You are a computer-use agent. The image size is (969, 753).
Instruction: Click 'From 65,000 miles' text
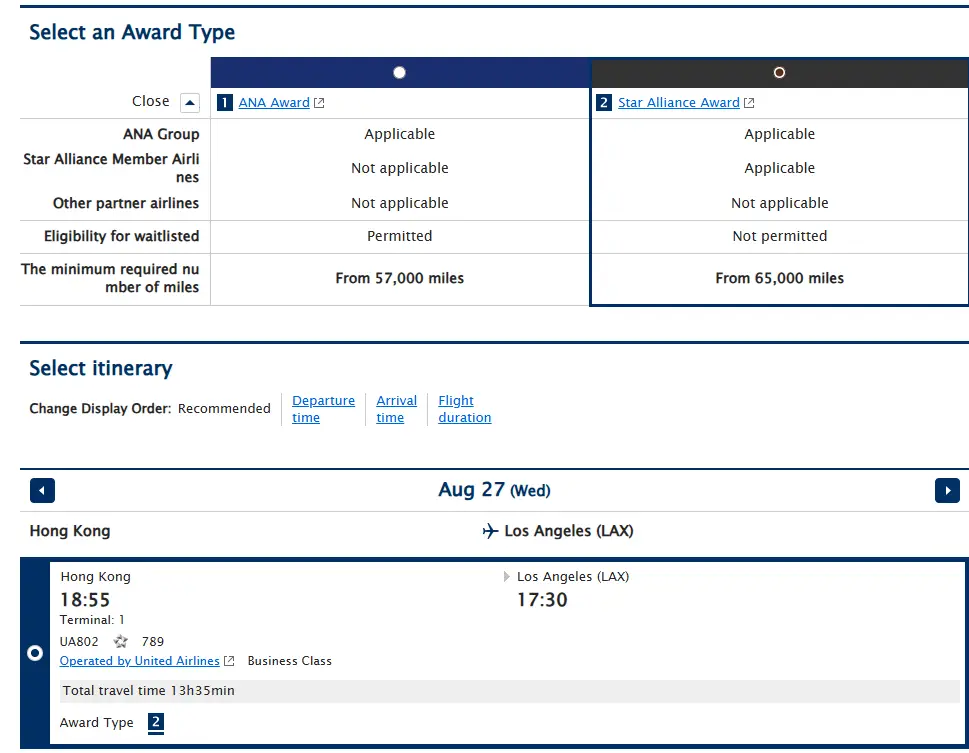779,278
